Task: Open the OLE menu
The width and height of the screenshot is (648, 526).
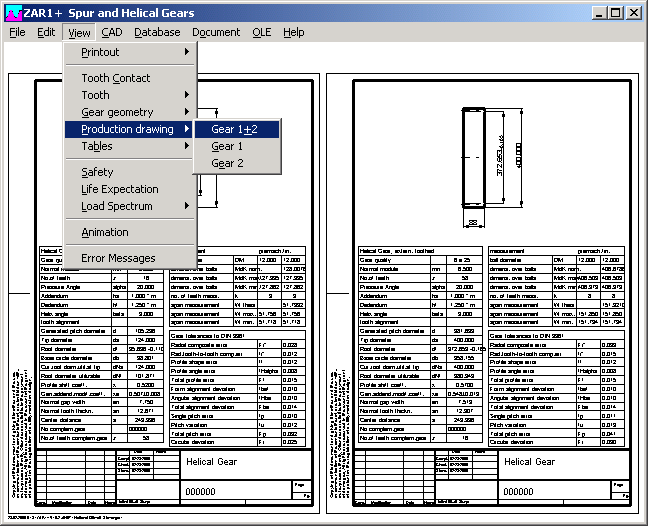Action: tap(262, 32)
